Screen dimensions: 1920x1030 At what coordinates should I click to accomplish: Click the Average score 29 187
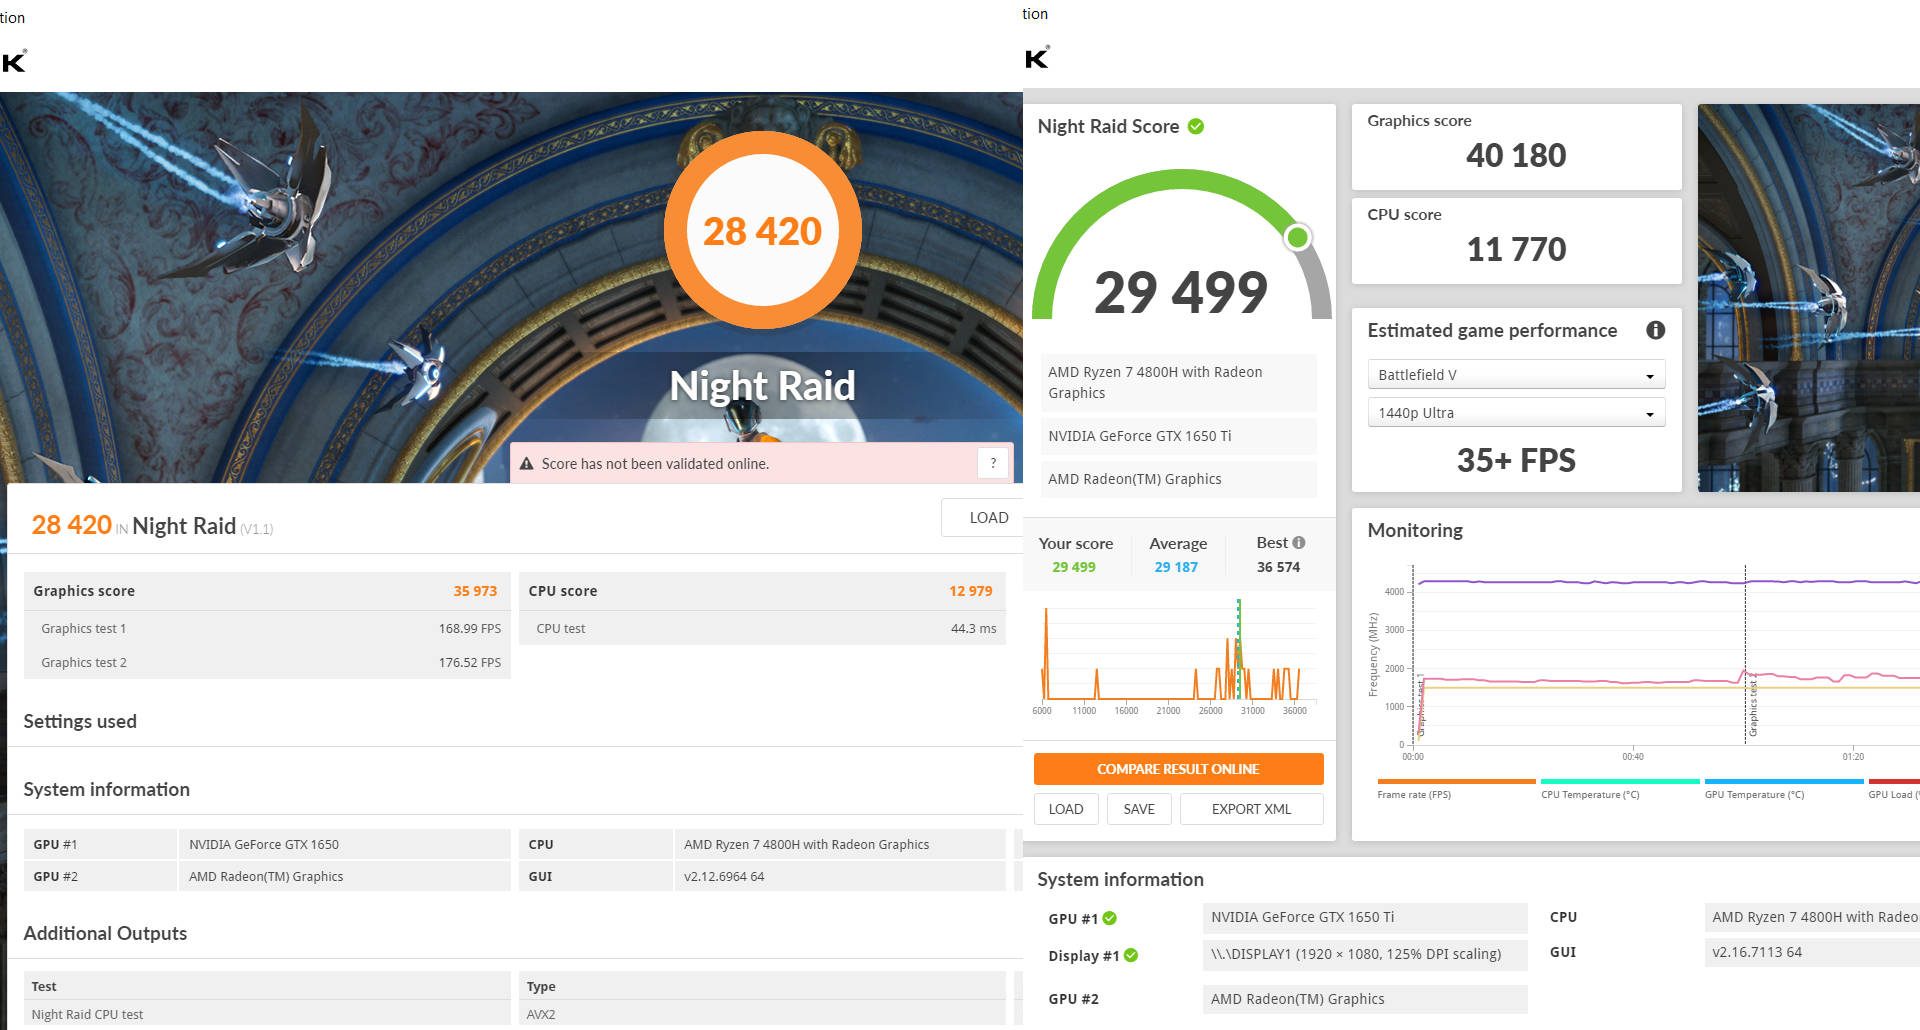(1176, 567)
